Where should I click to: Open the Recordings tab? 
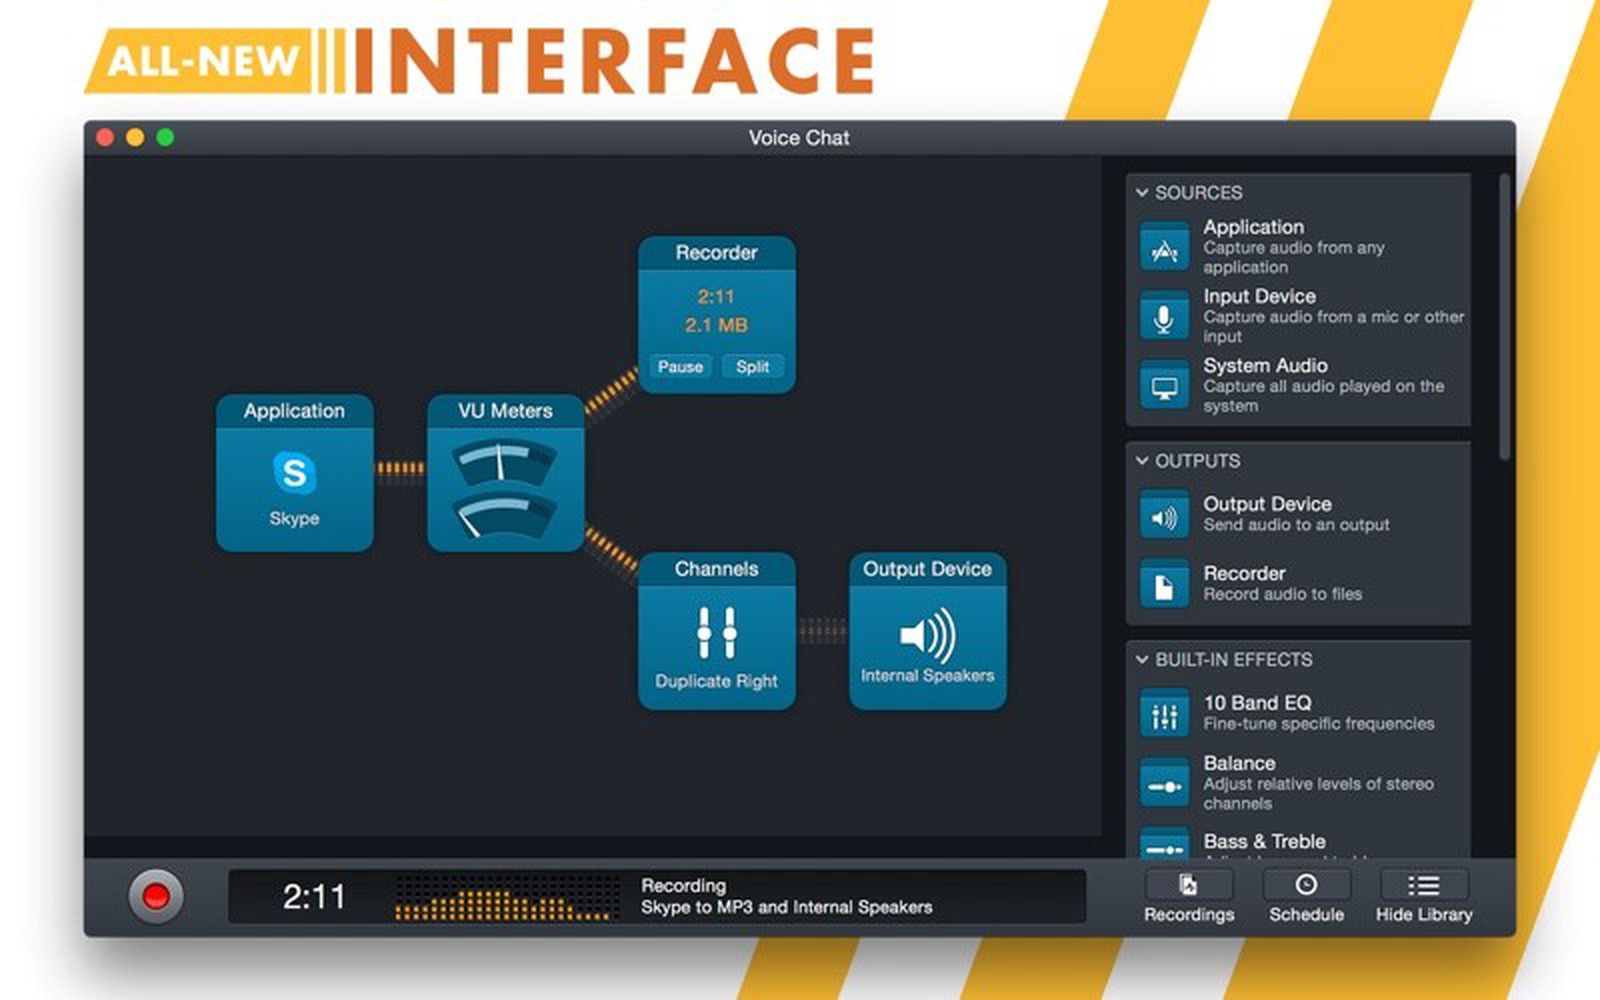coord(1188,896)
